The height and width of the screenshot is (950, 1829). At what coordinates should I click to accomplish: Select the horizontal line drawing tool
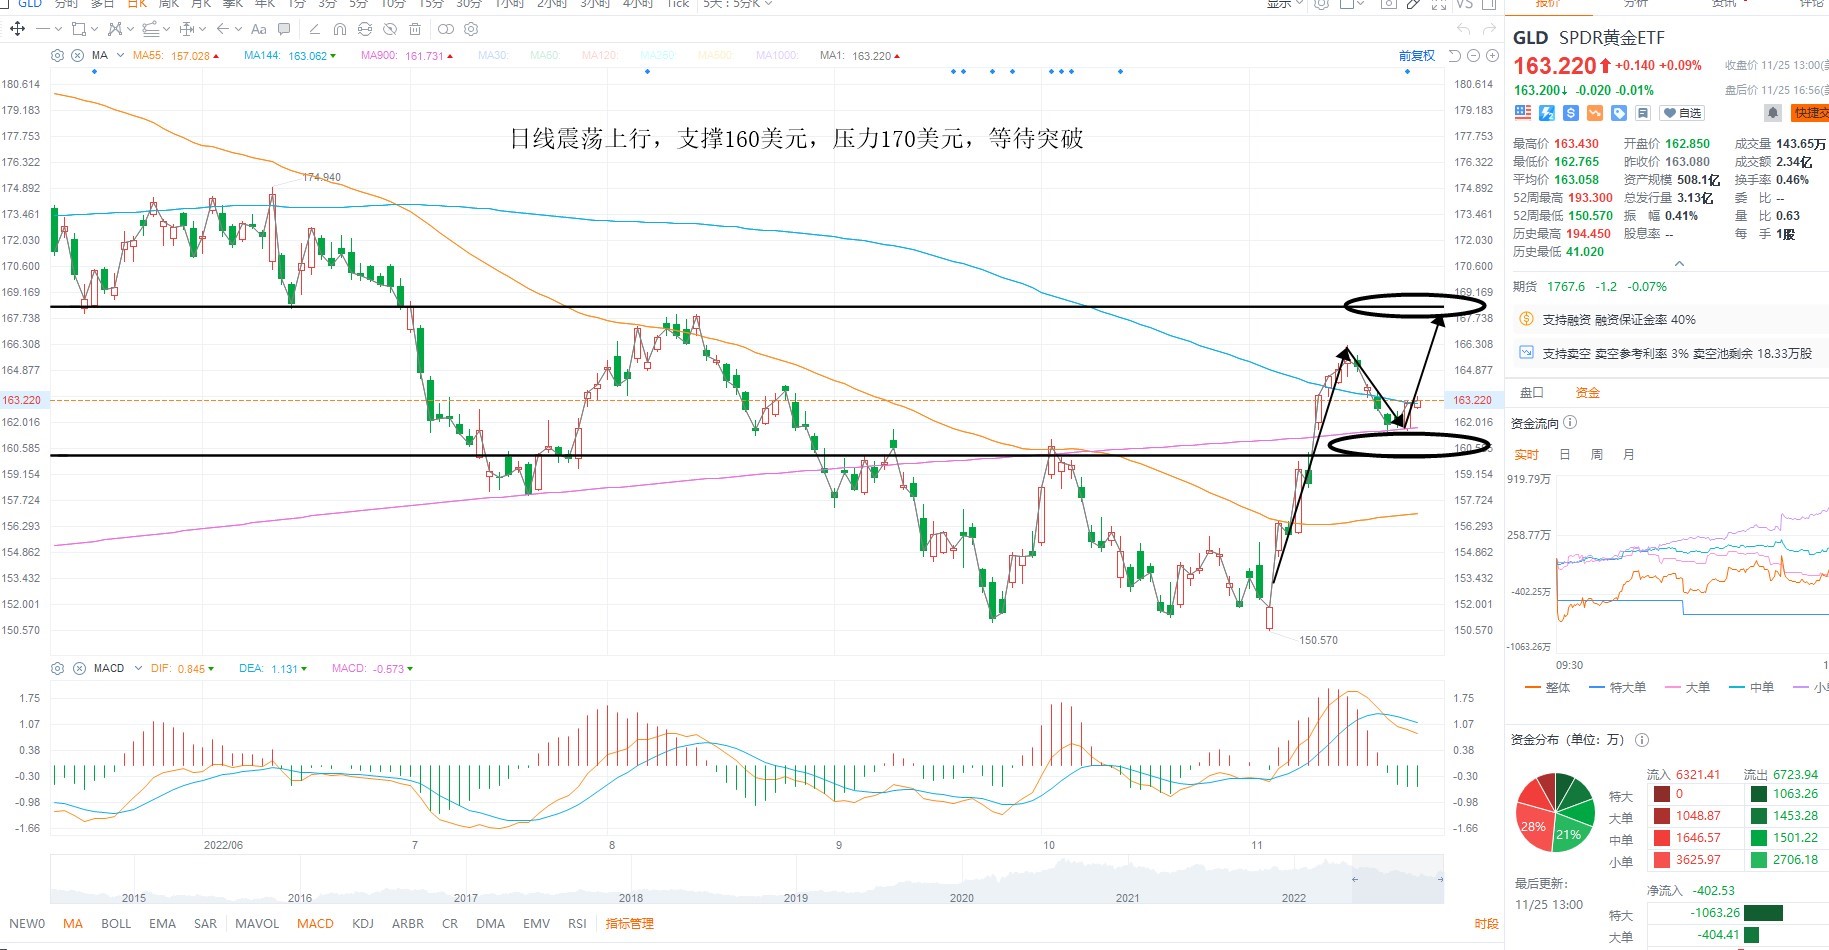pos(43,29)
